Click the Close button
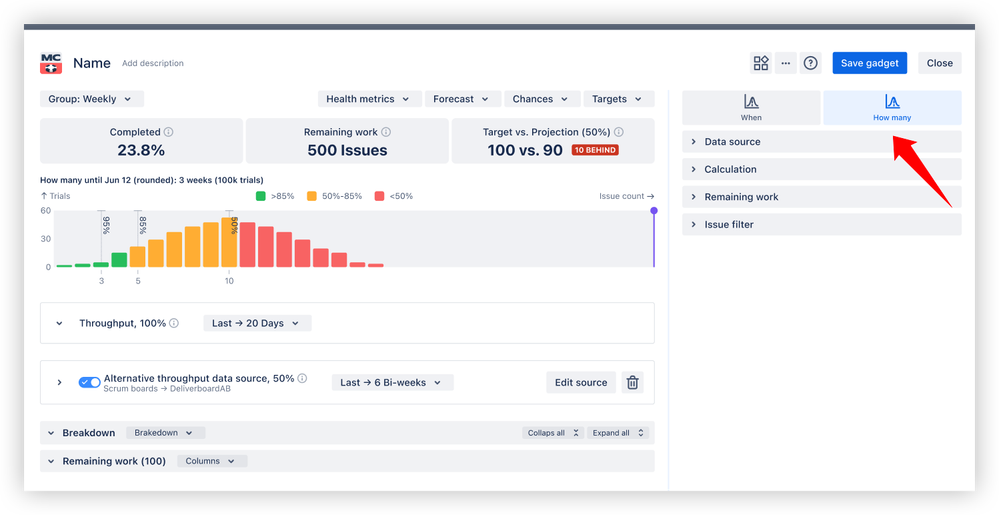Image resolution: width=999 pixels, height=515 pixels. pyautogui.click(x=940, y=63)
